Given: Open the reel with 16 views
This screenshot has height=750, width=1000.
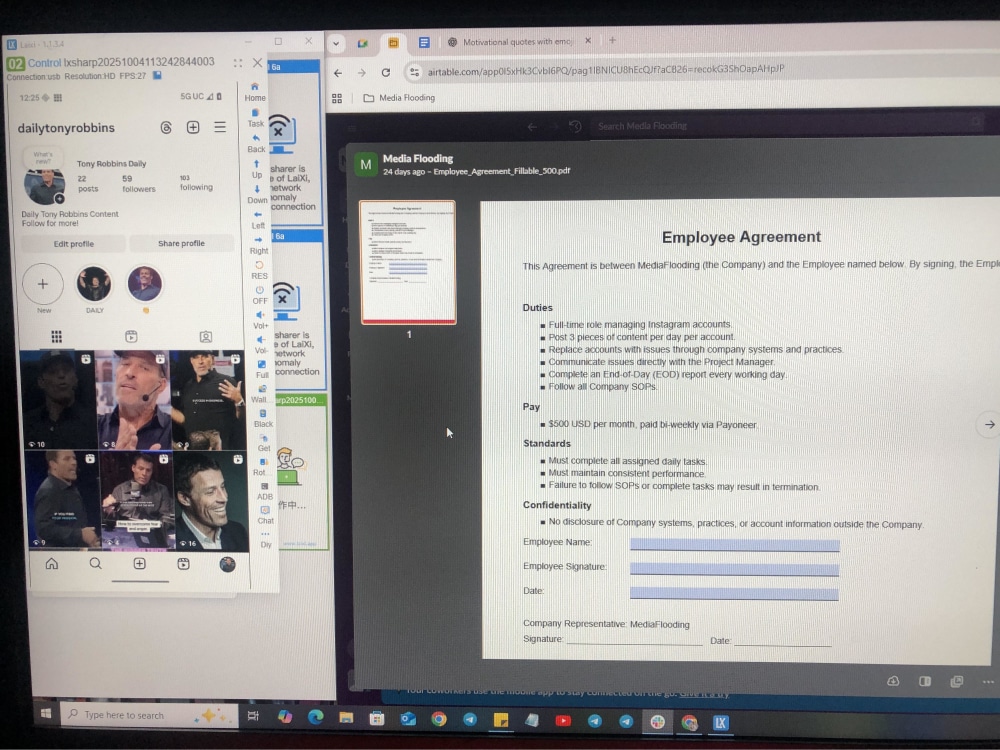Looking at the screenshot, I should (x=212, y=501).
